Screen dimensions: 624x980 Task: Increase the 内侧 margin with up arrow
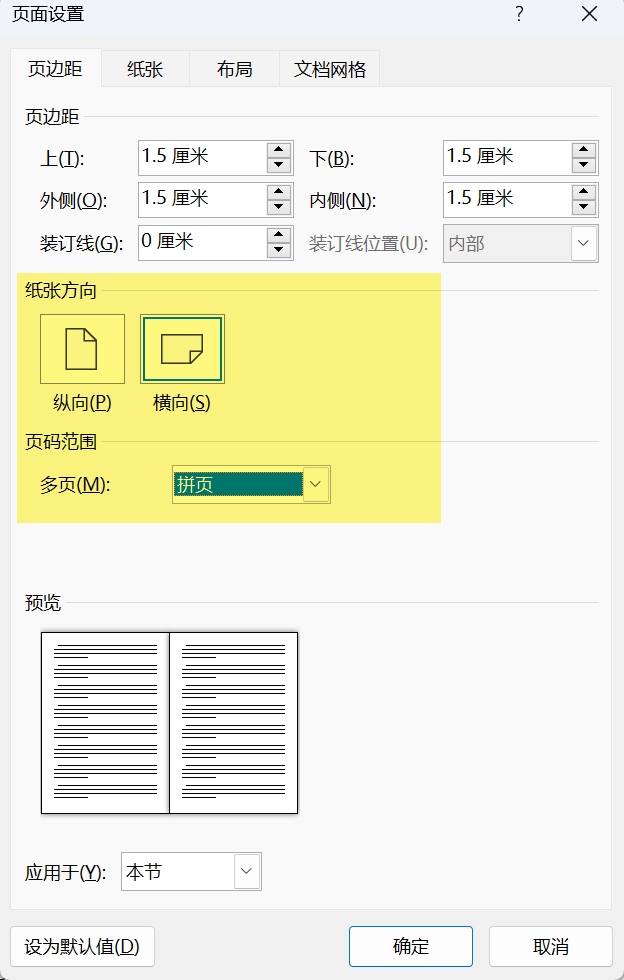tap(584, 192)
